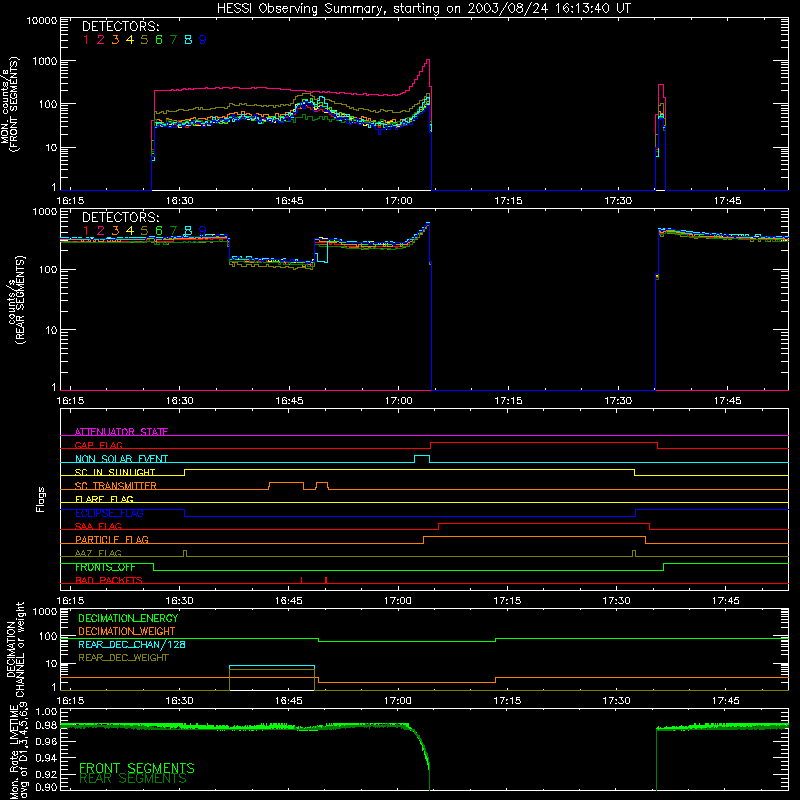Select the 'FRONTS_OFF' flag label

coord(105,567)
